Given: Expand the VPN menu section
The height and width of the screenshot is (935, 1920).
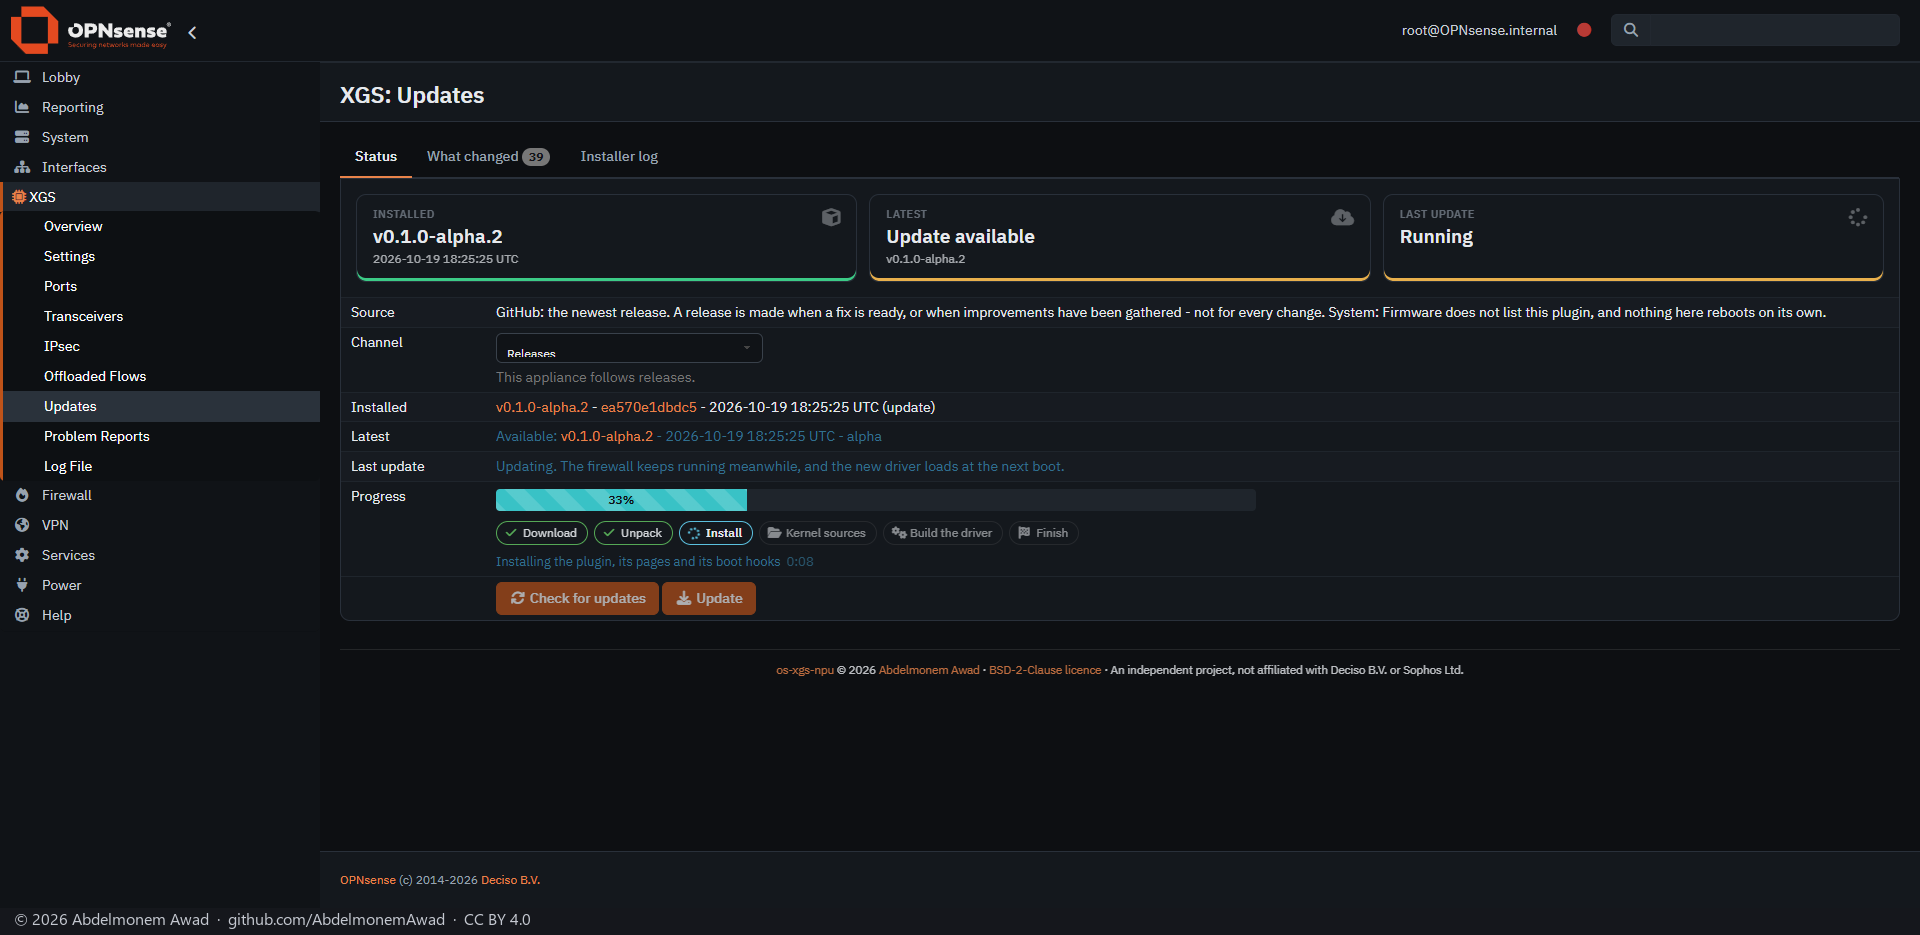Looking at the screenshot, I should pyautogui.click(x=160, y=525).
